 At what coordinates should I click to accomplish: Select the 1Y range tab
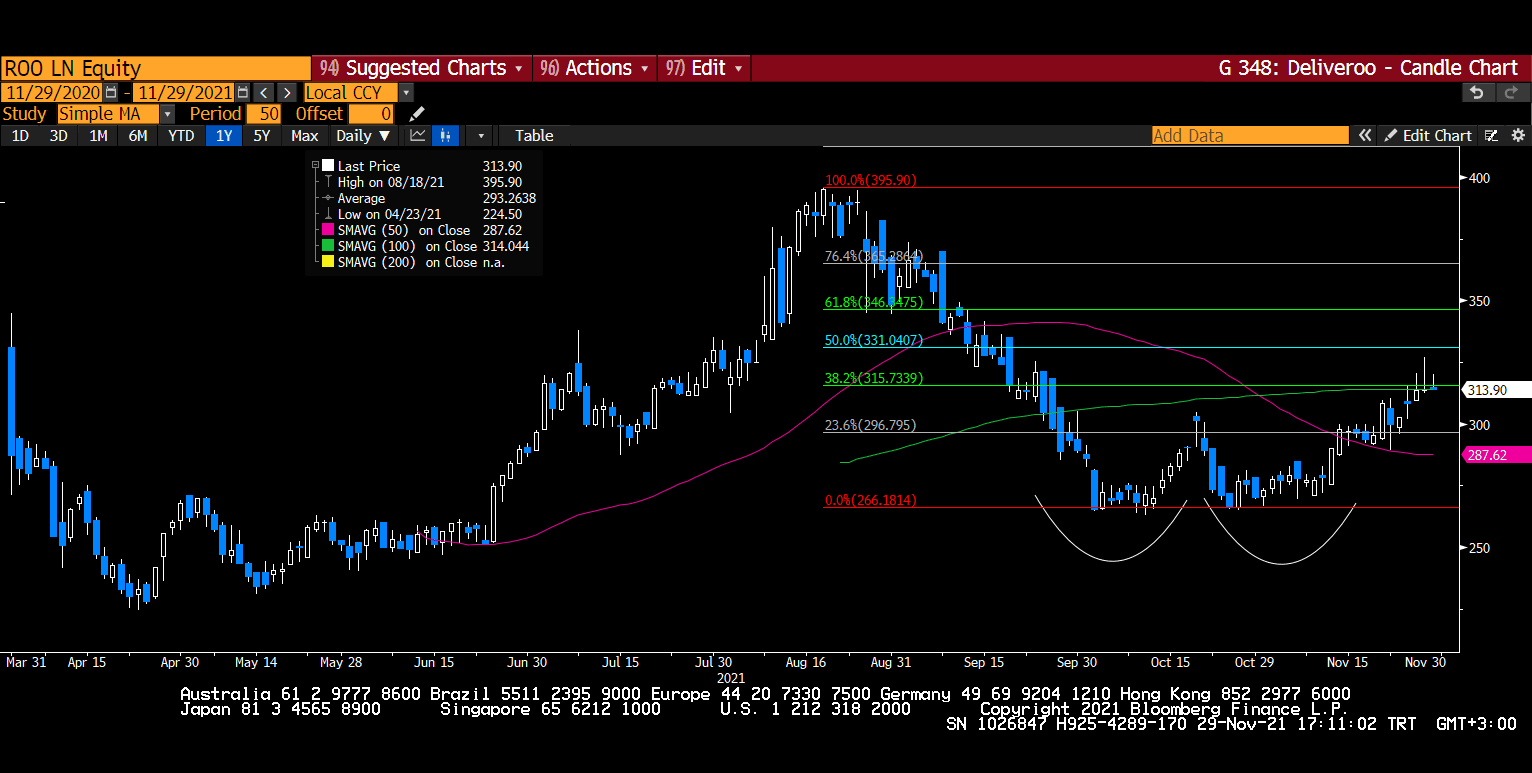tap(224, 136)
